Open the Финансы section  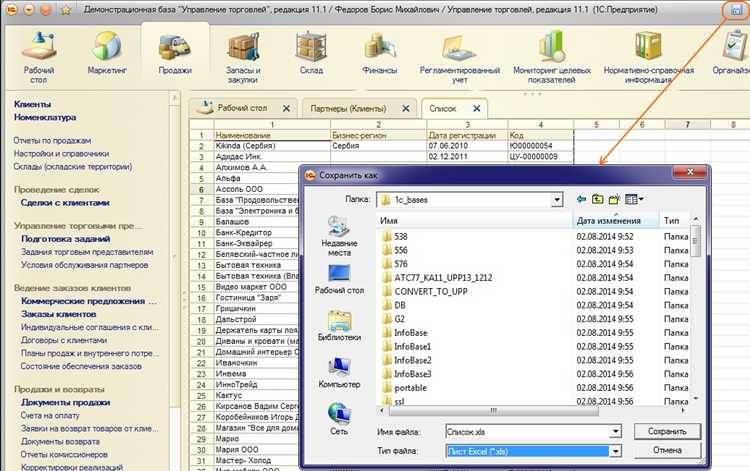[380, 54]
